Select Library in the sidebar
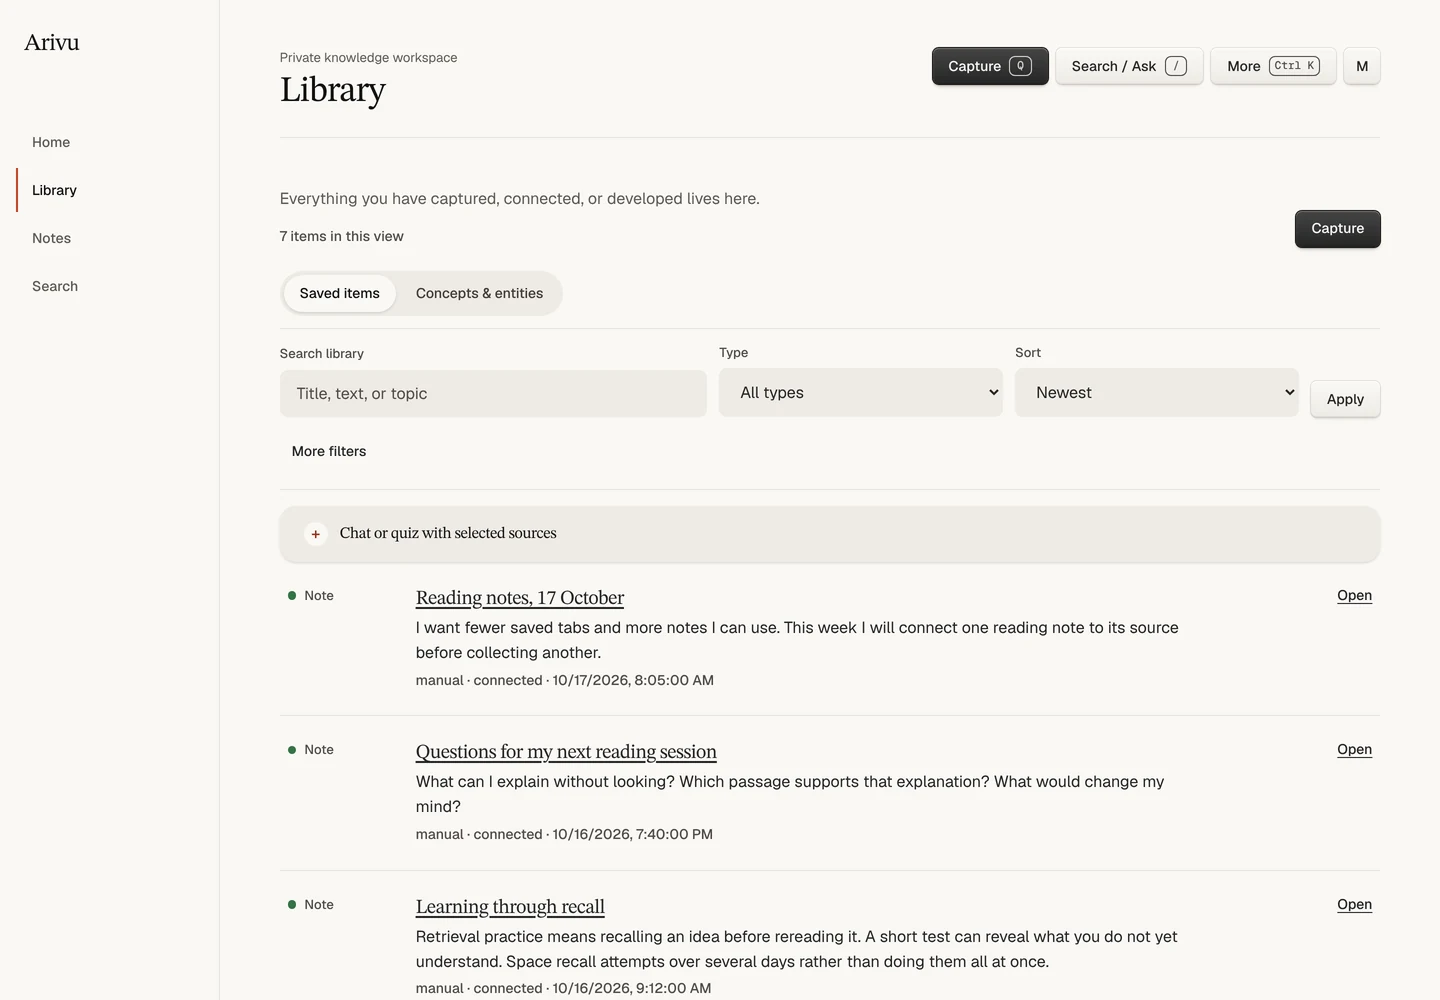Image resolution: width=1440 pixels, height=1000 pixels. (x=54, y=190)
